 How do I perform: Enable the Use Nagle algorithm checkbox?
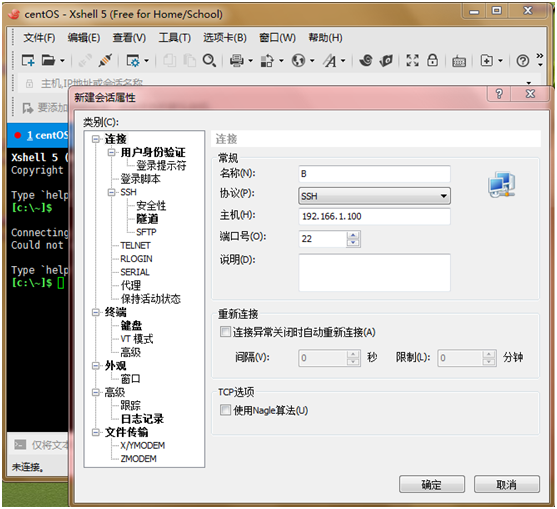[225, 410]
